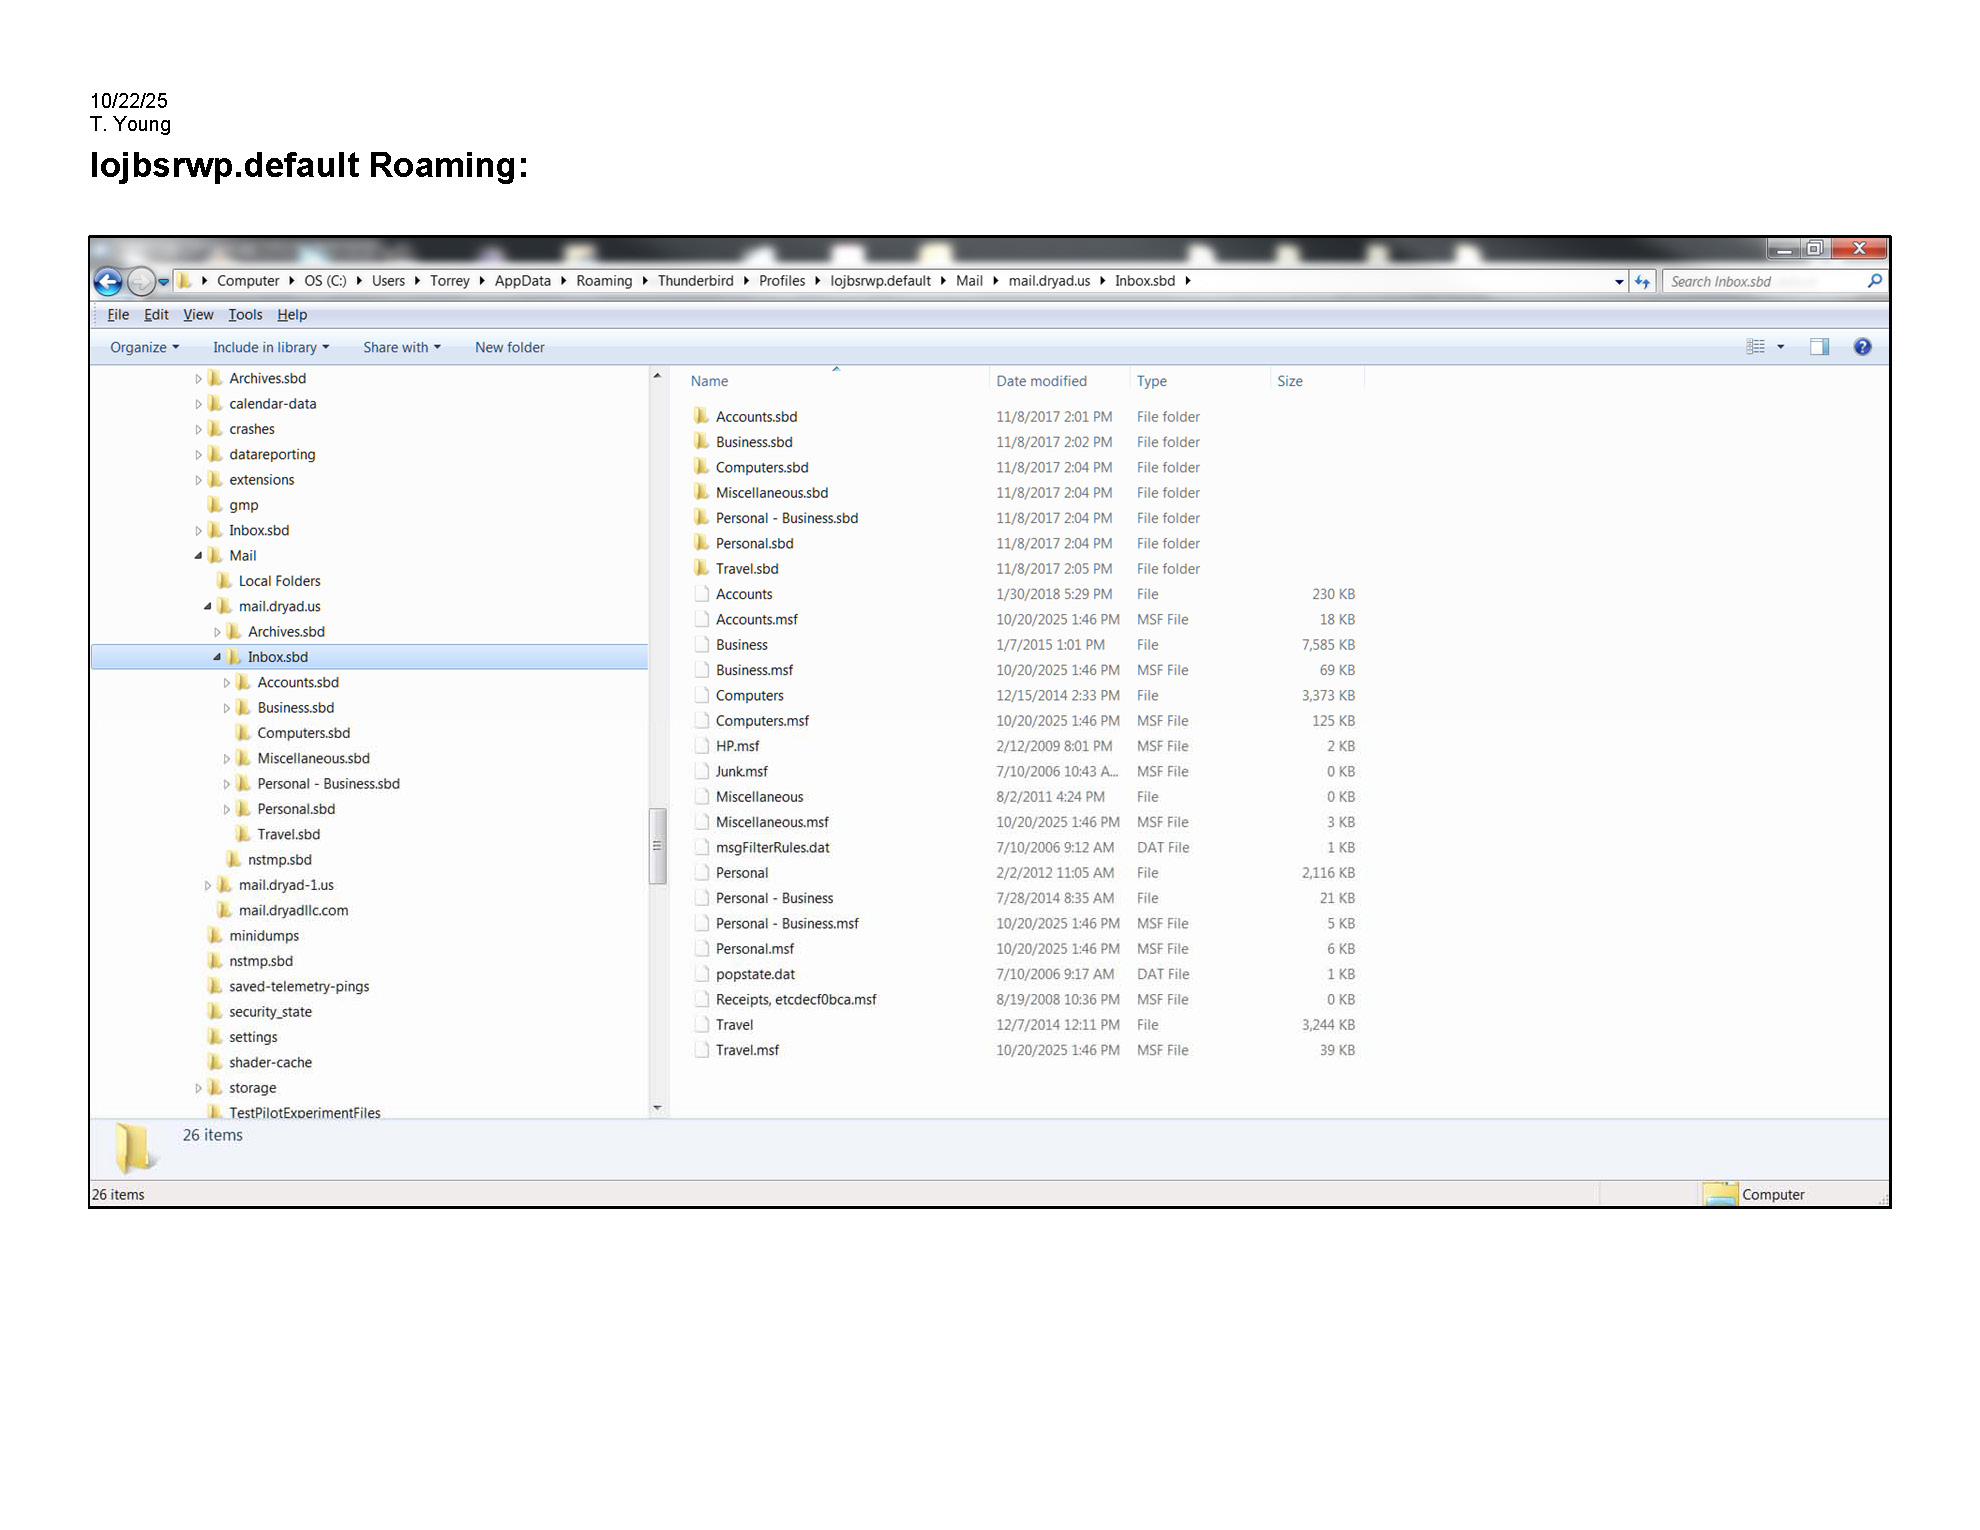The height and width of the screenshot is (1530, 1980).
Task: Open the Travel.sbd folder icon in file list
Action: pyautogui.click(x=701, y=568)
